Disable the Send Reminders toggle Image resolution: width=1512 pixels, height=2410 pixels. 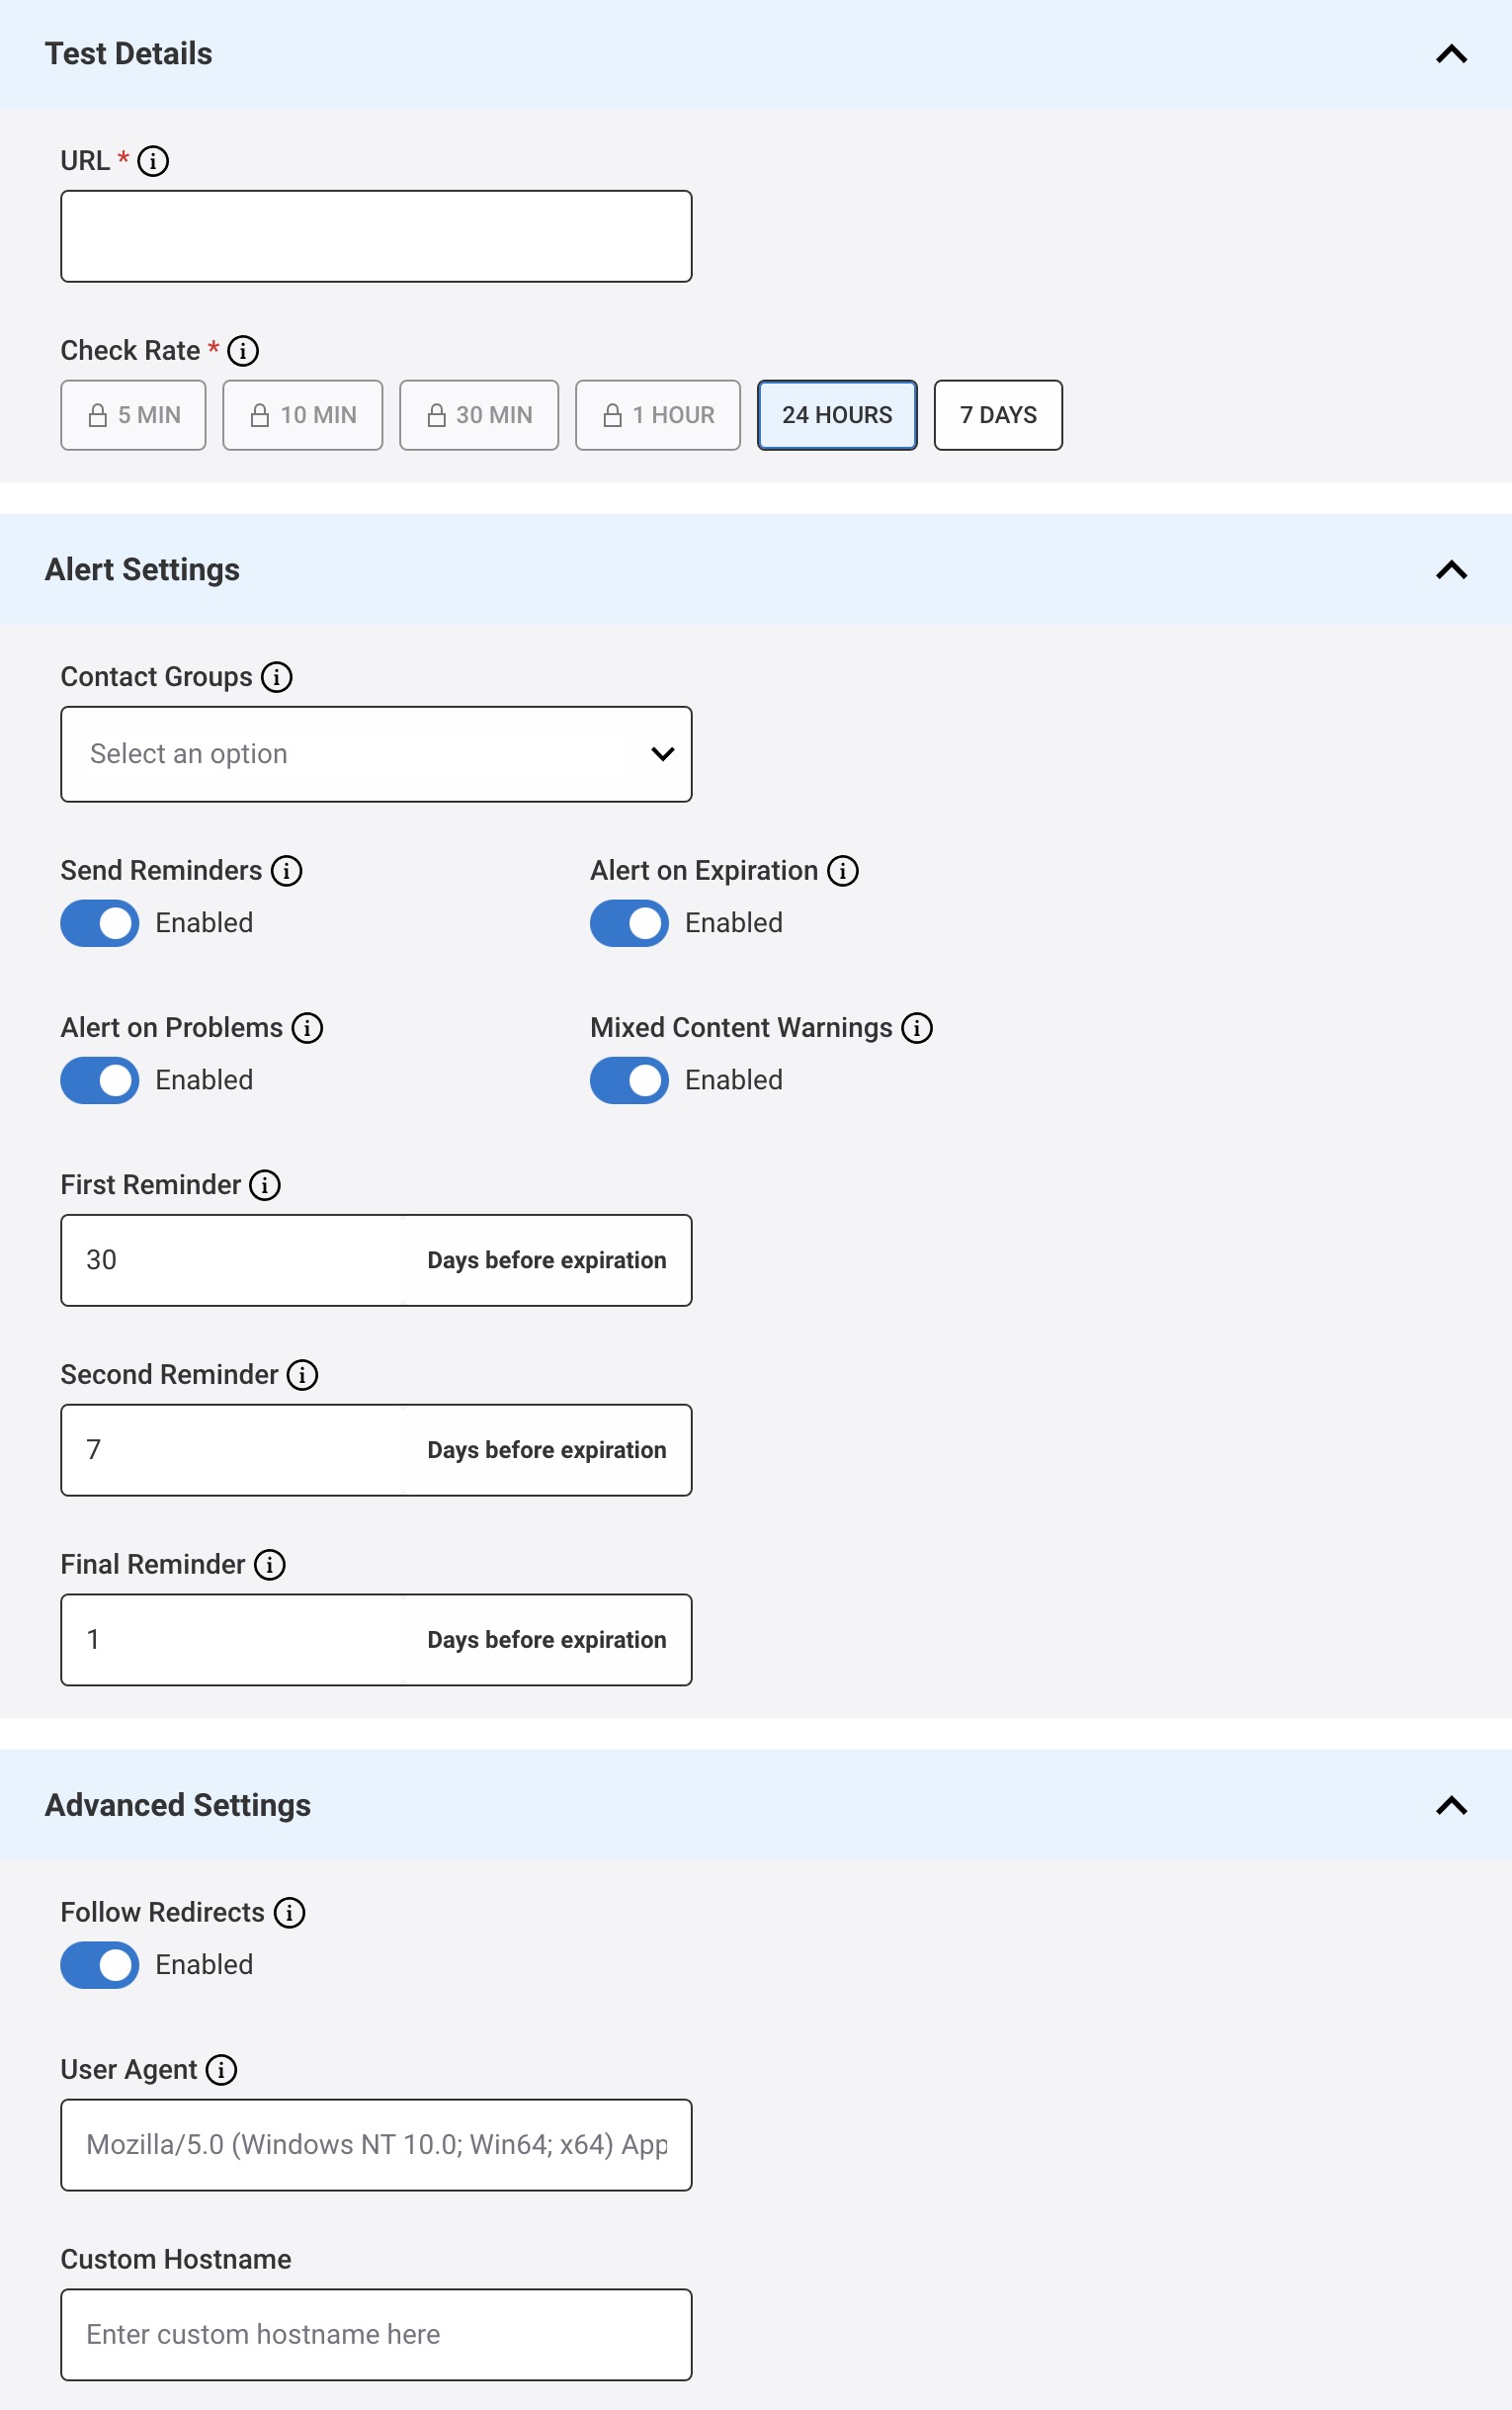click(x=98, y=923)
